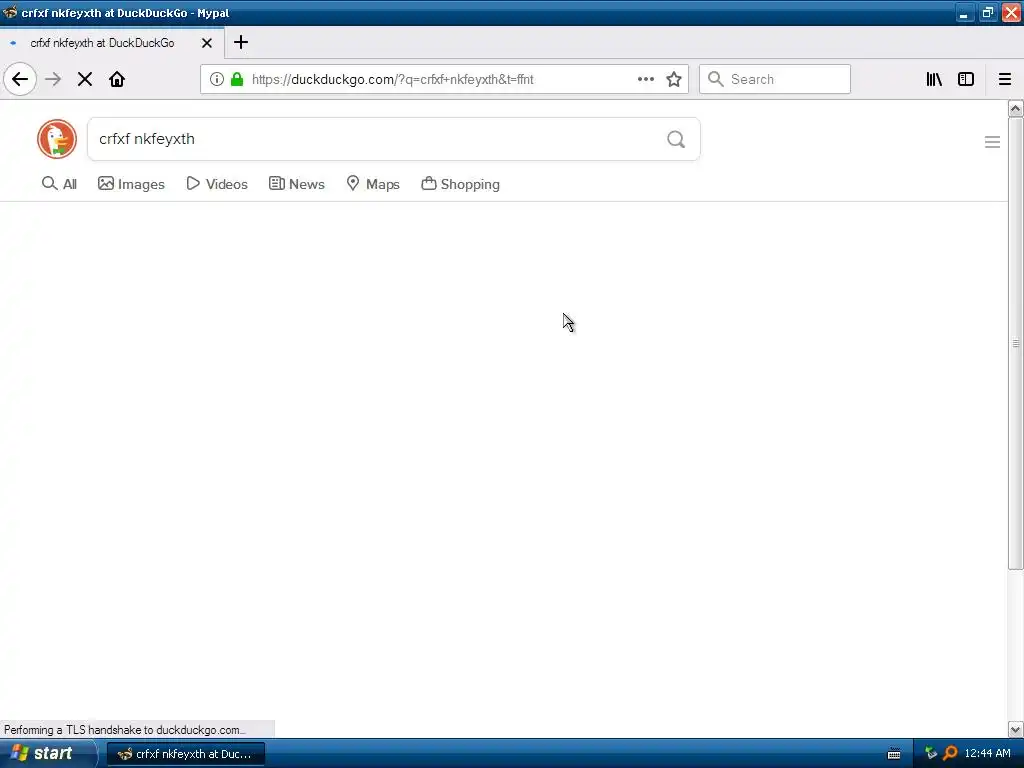
Task: Close the DuckDuckGo tab
Action: coord(207,43)
